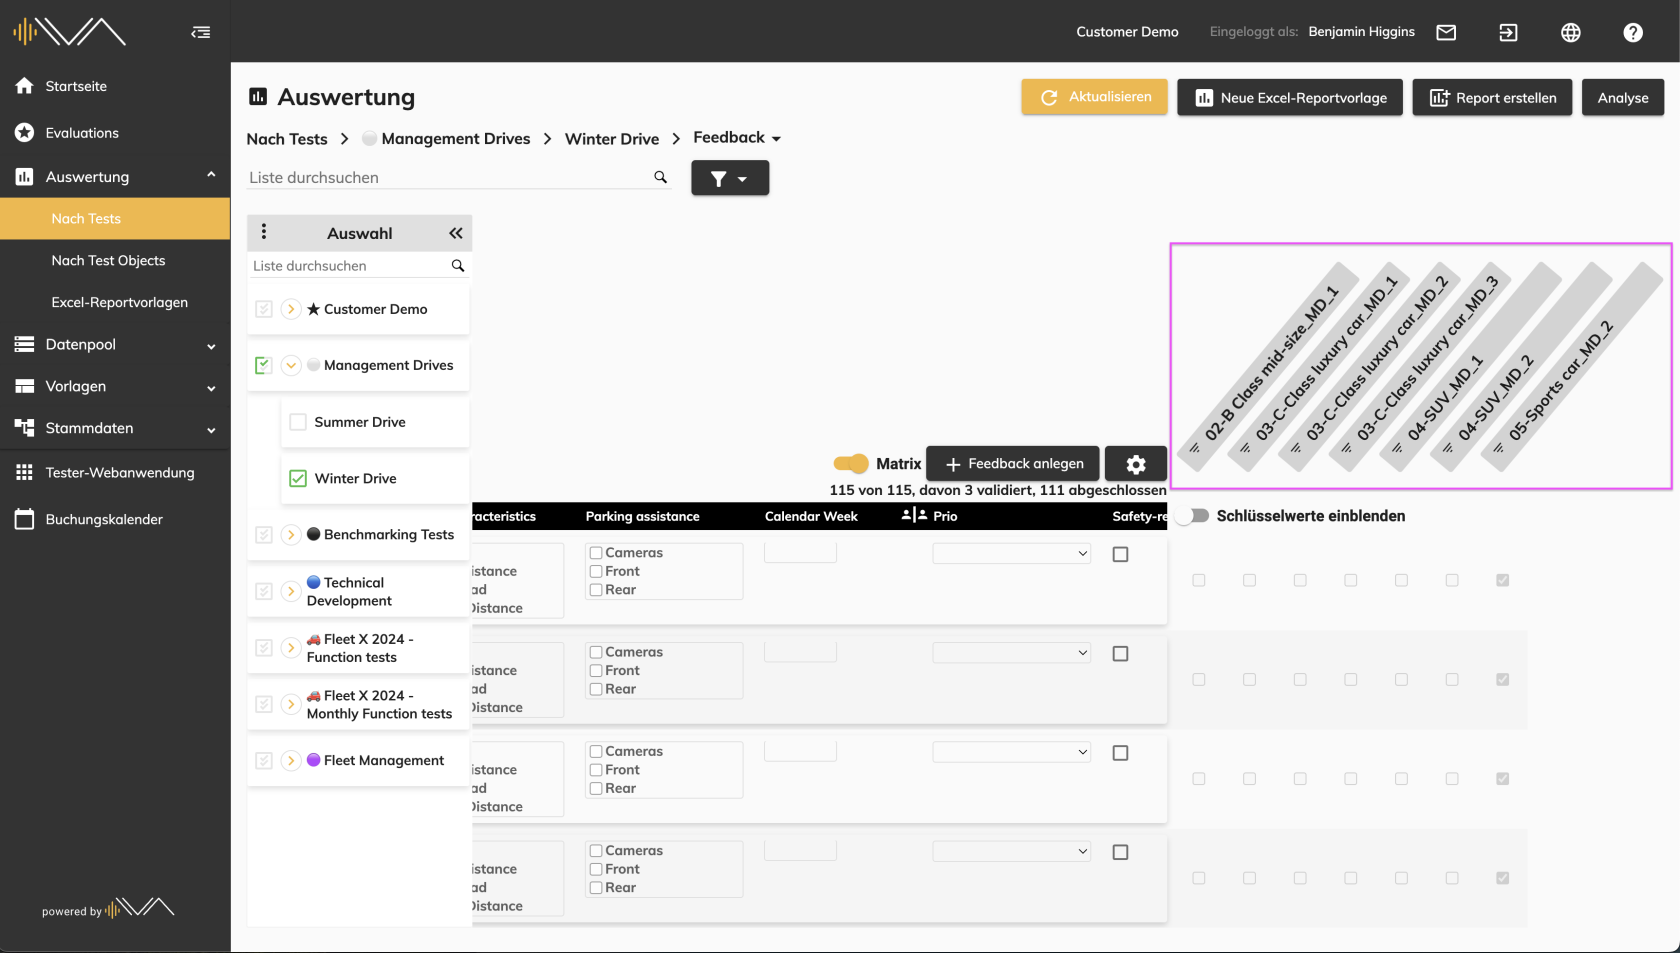The width and height of the screenshot is (1680, 953).
Task: Select Nach Tests in sidebar
Action: (x=115, y=218)
